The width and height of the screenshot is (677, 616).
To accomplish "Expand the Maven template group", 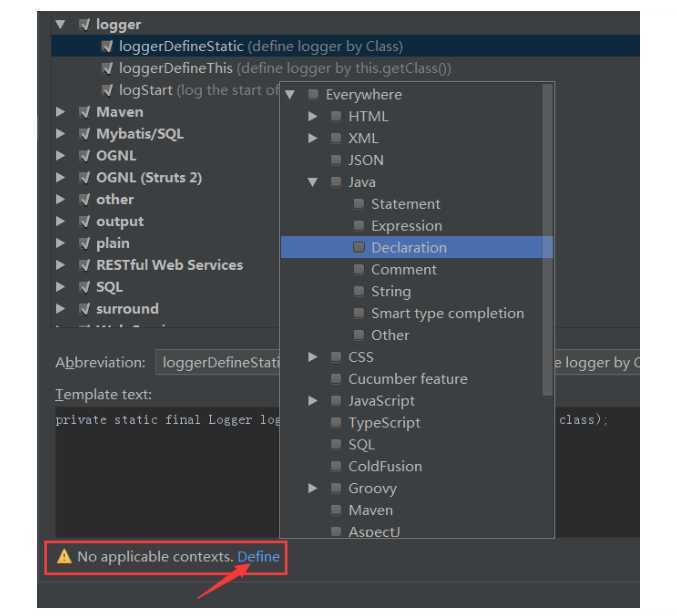I will tap(60, 112).
